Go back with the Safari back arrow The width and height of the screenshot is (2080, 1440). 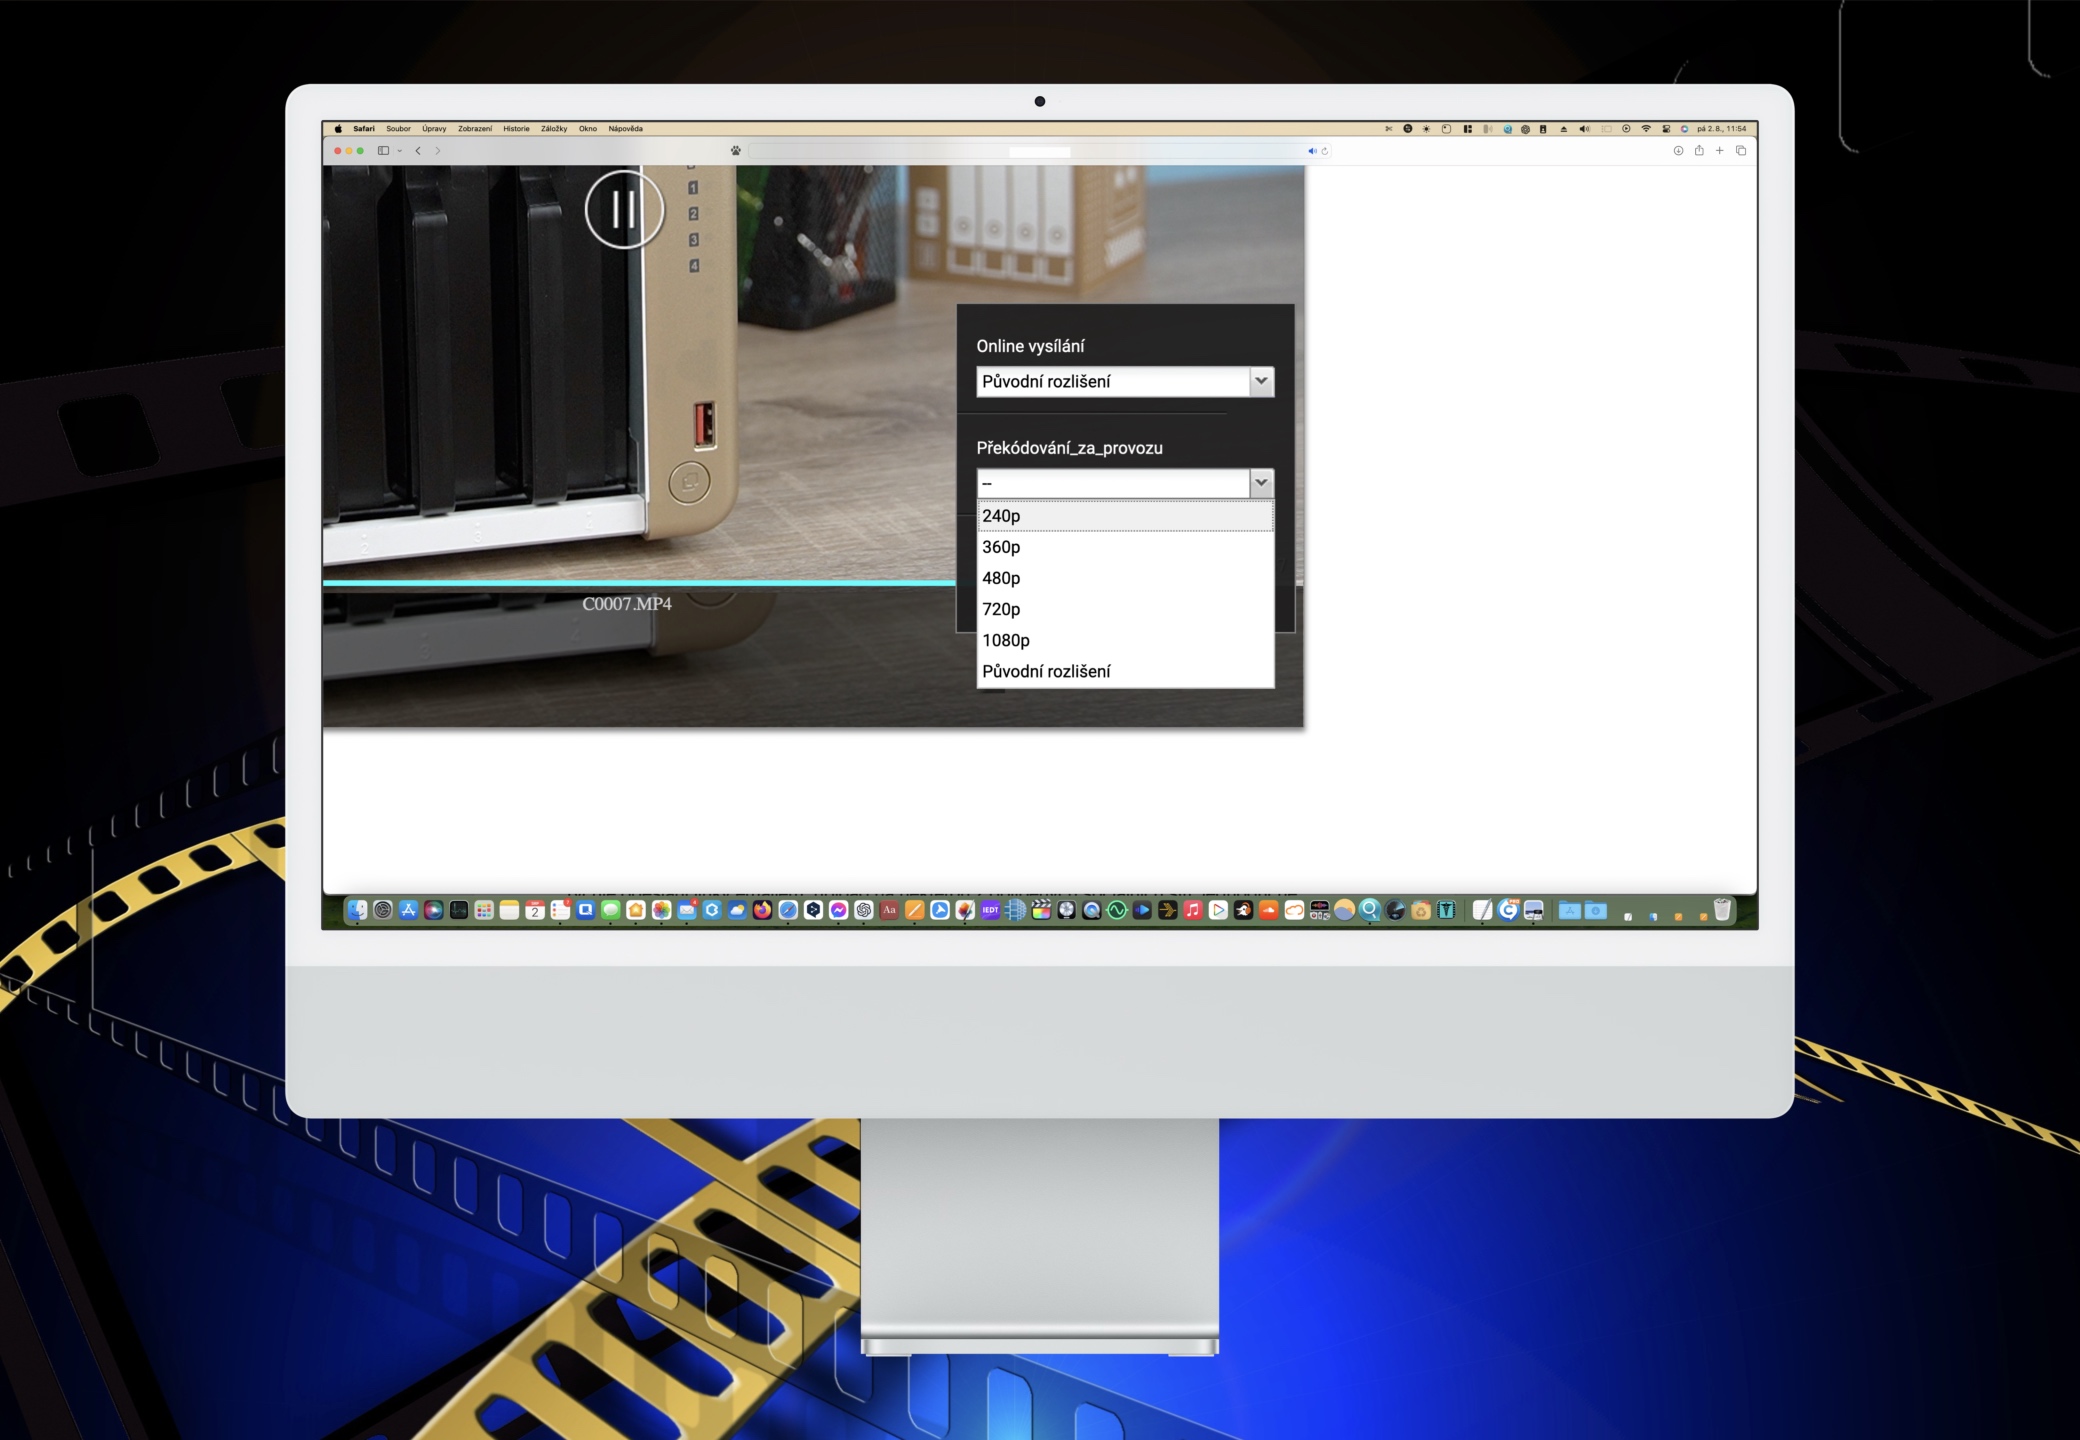point(418,151)
